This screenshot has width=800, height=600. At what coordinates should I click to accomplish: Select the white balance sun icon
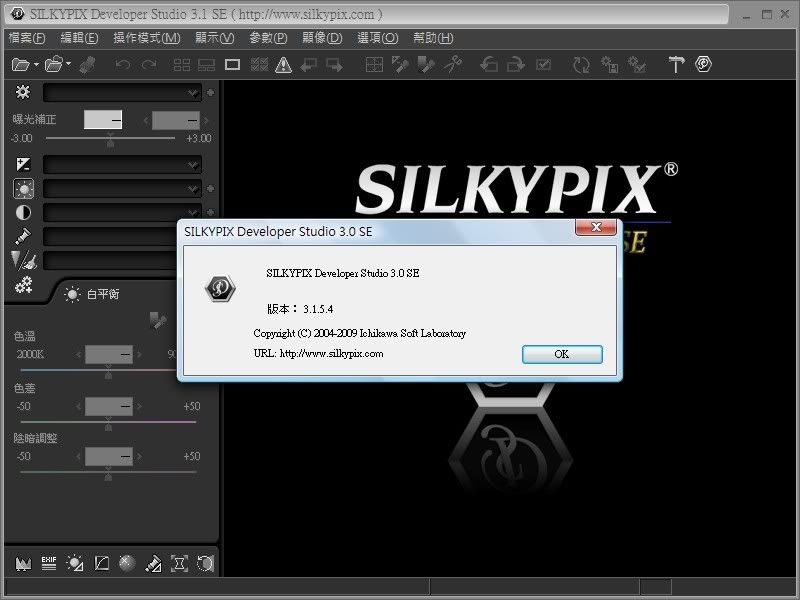23,188
